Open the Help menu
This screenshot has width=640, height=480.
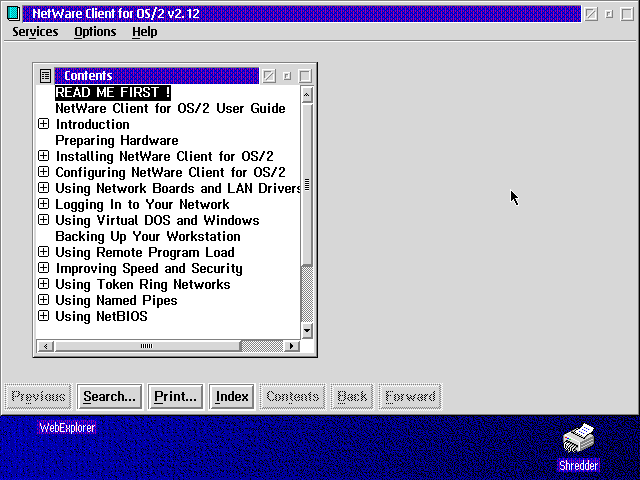pyautogui.click(x=144, y=32)
